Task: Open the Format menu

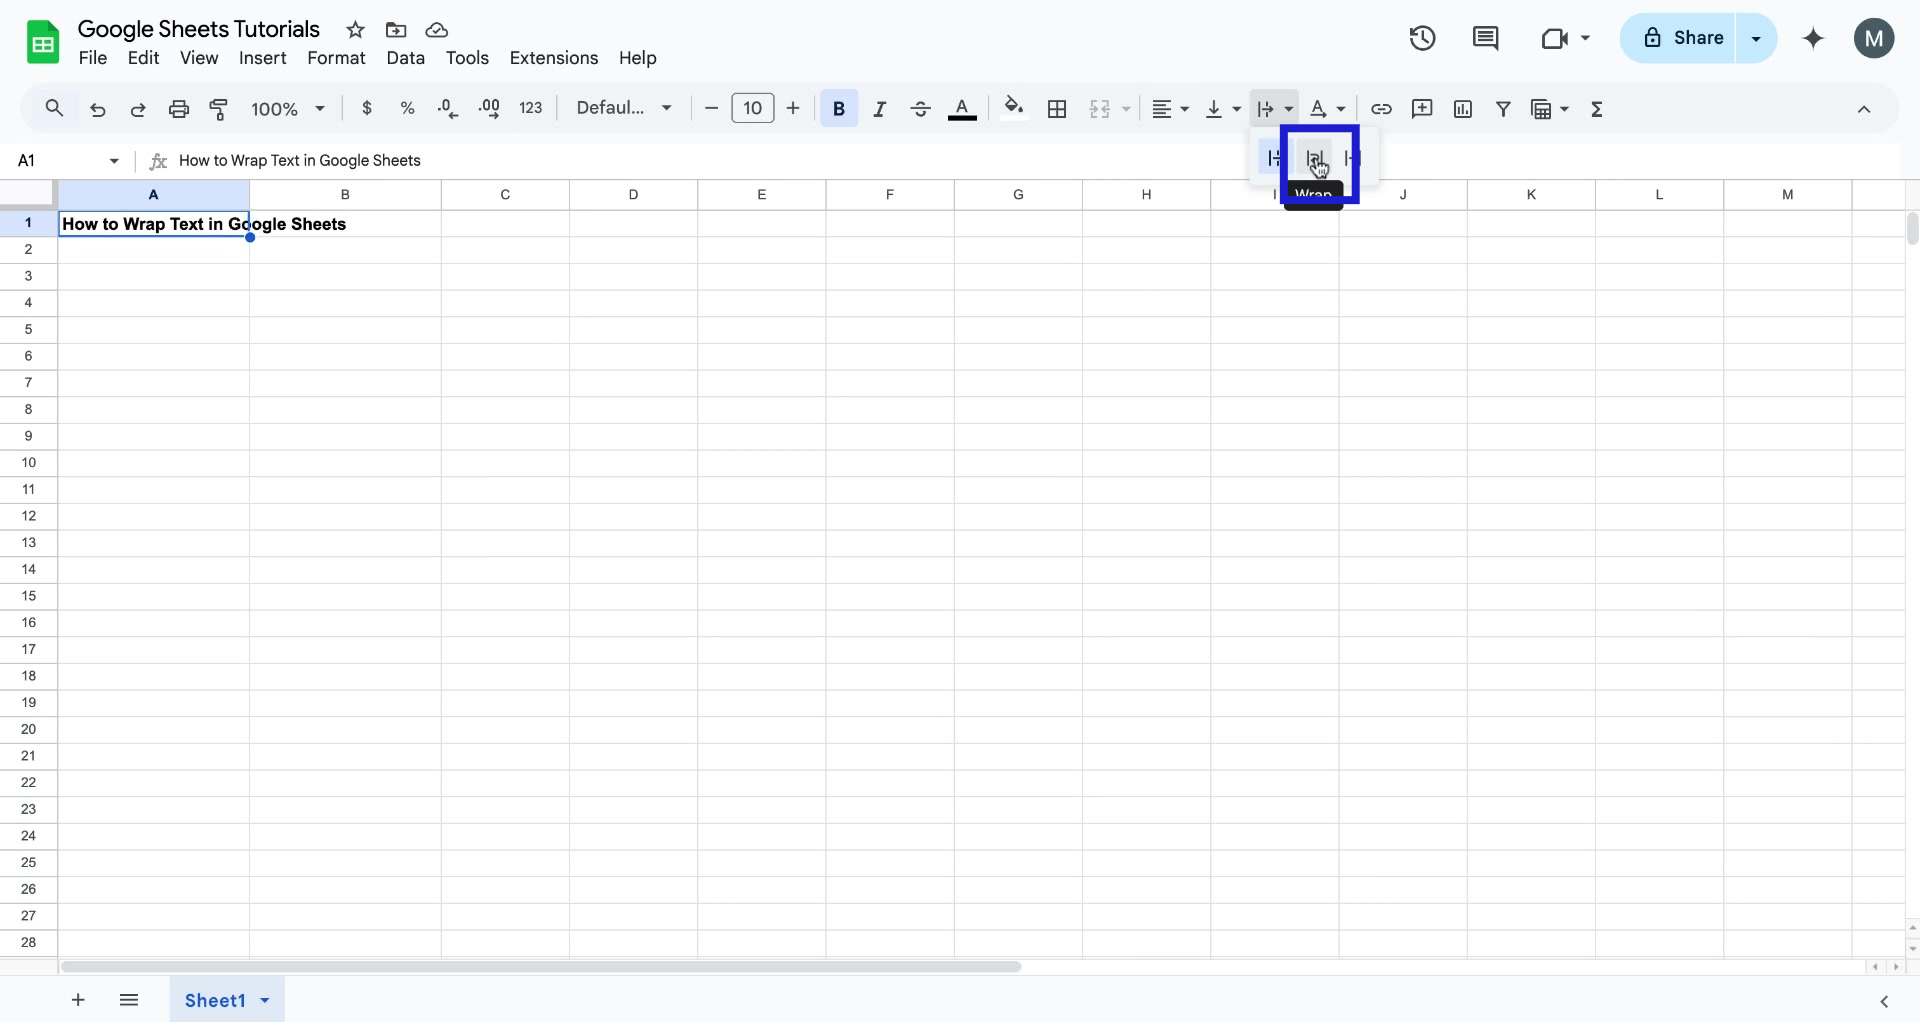Action: coord(336,58)
